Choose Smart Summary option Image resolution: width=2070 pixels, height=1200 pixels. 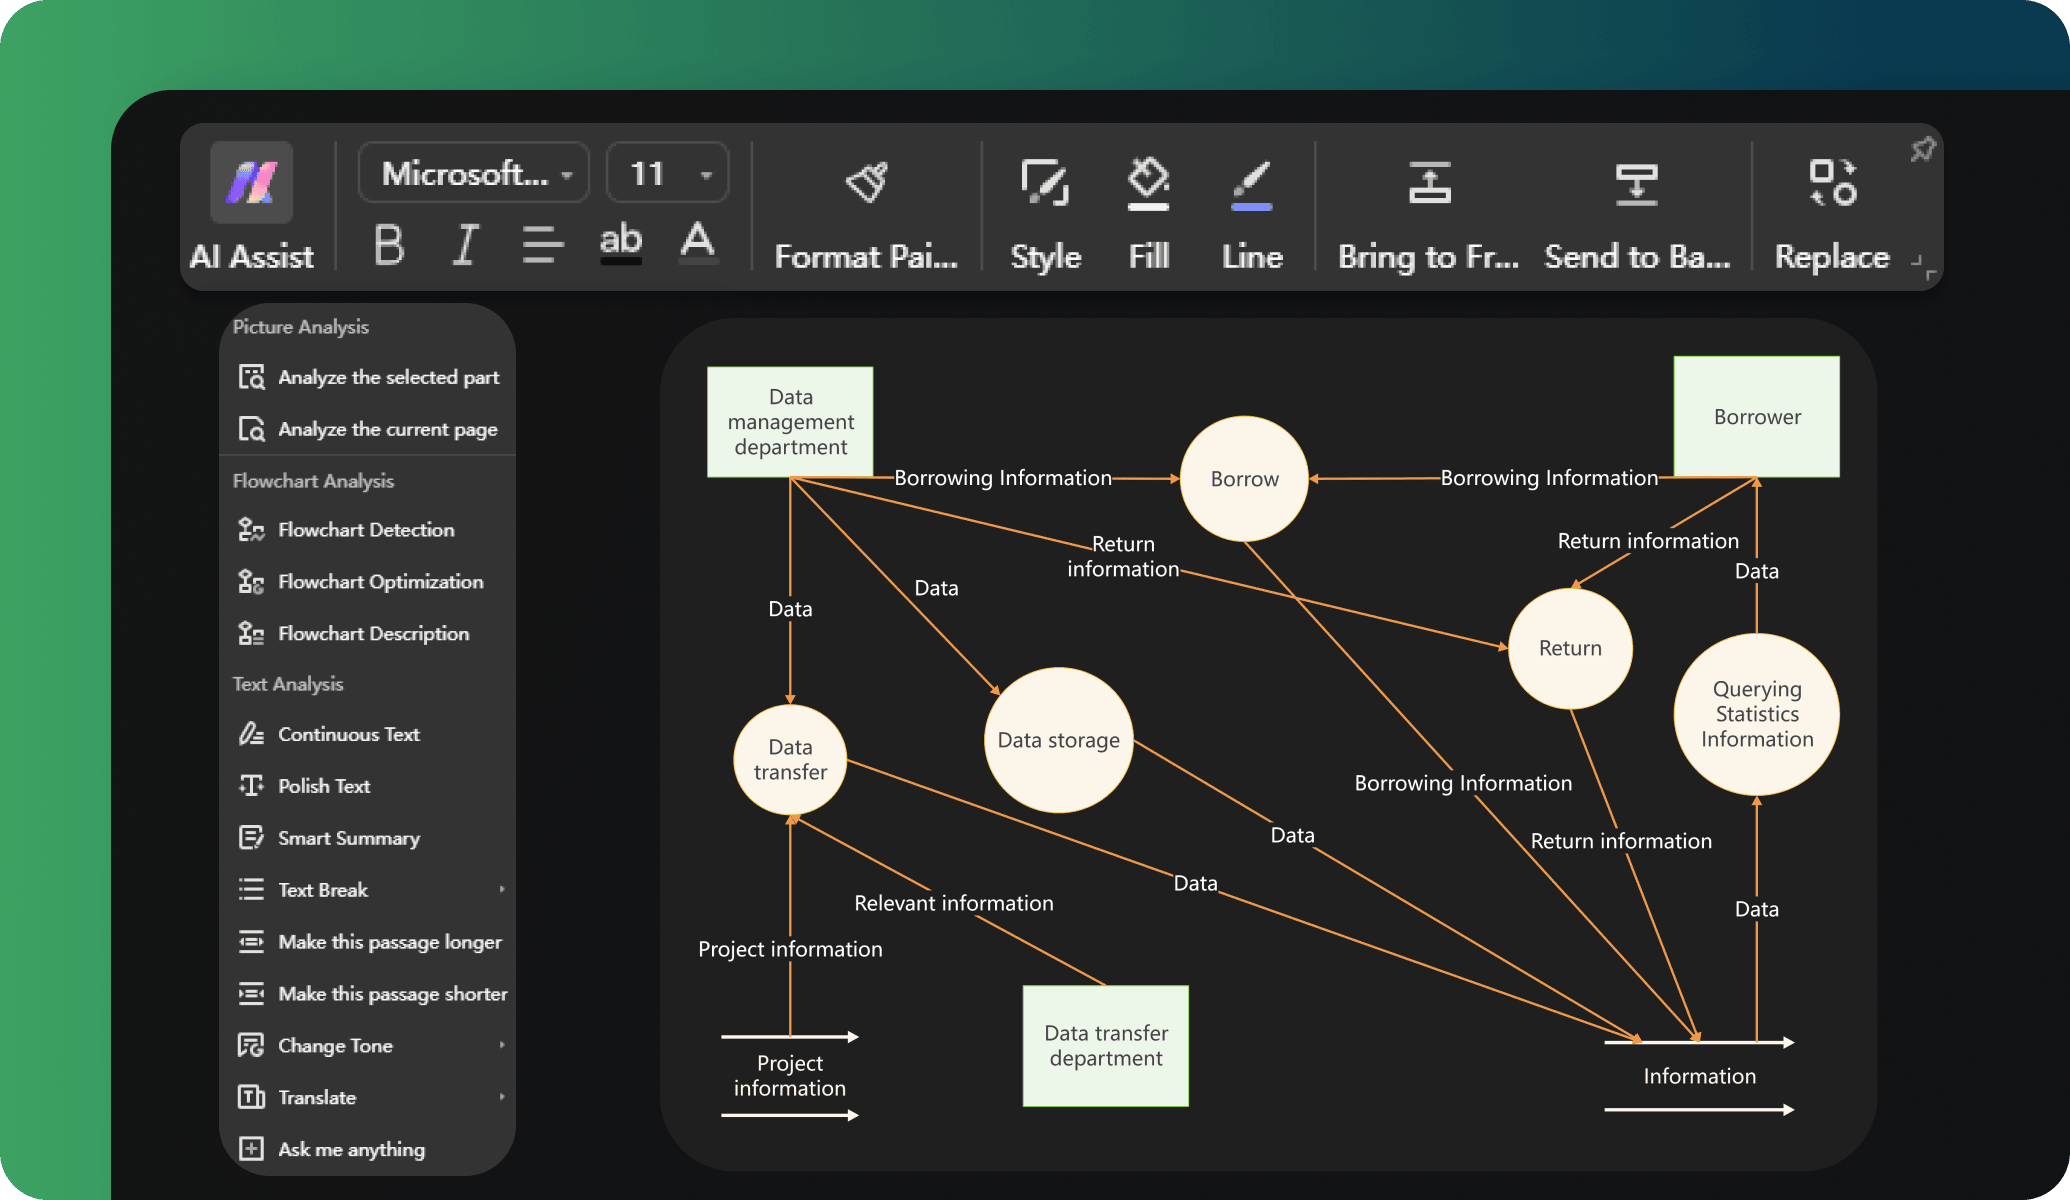(x=367, y=838)
